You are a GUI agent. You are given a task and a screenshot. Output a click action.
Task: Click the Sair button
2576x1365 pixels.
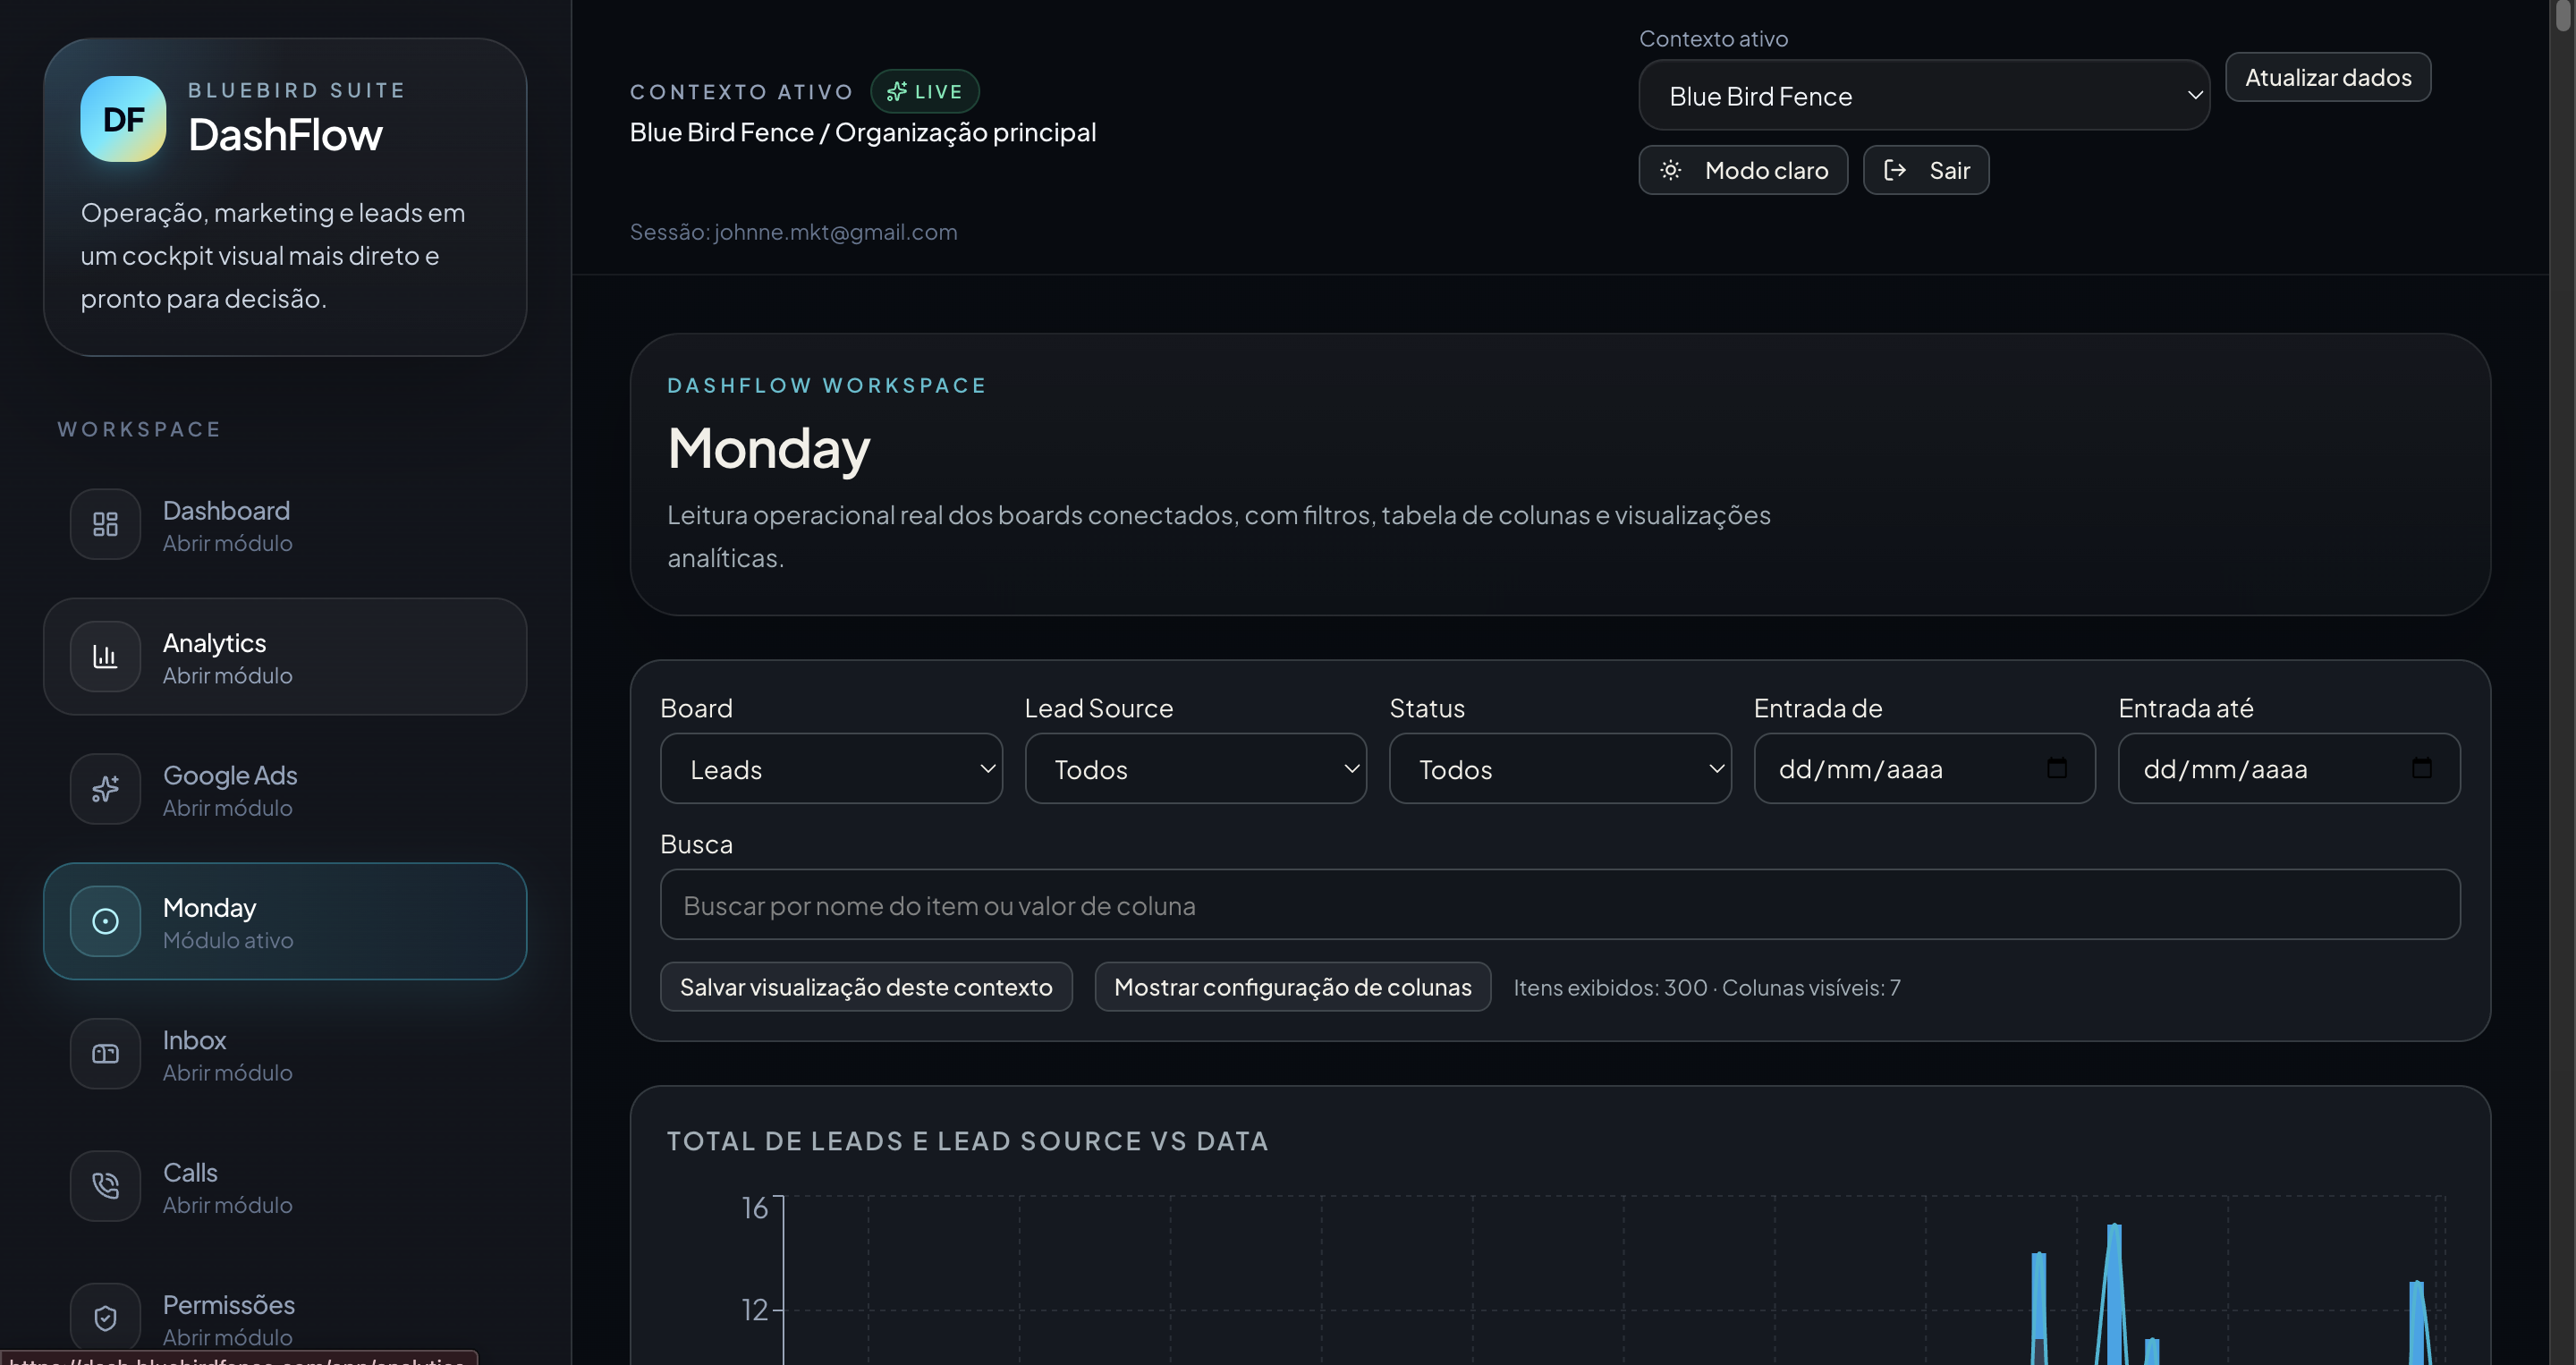(x=1926, y=170)
